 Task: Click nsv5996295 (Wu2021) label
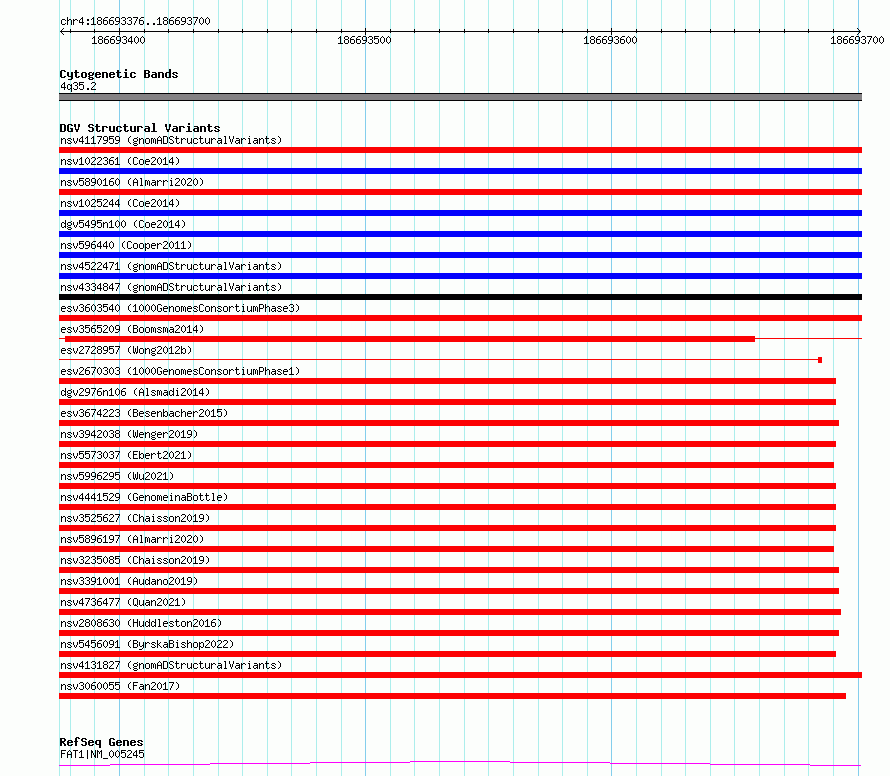pos(117,476)
